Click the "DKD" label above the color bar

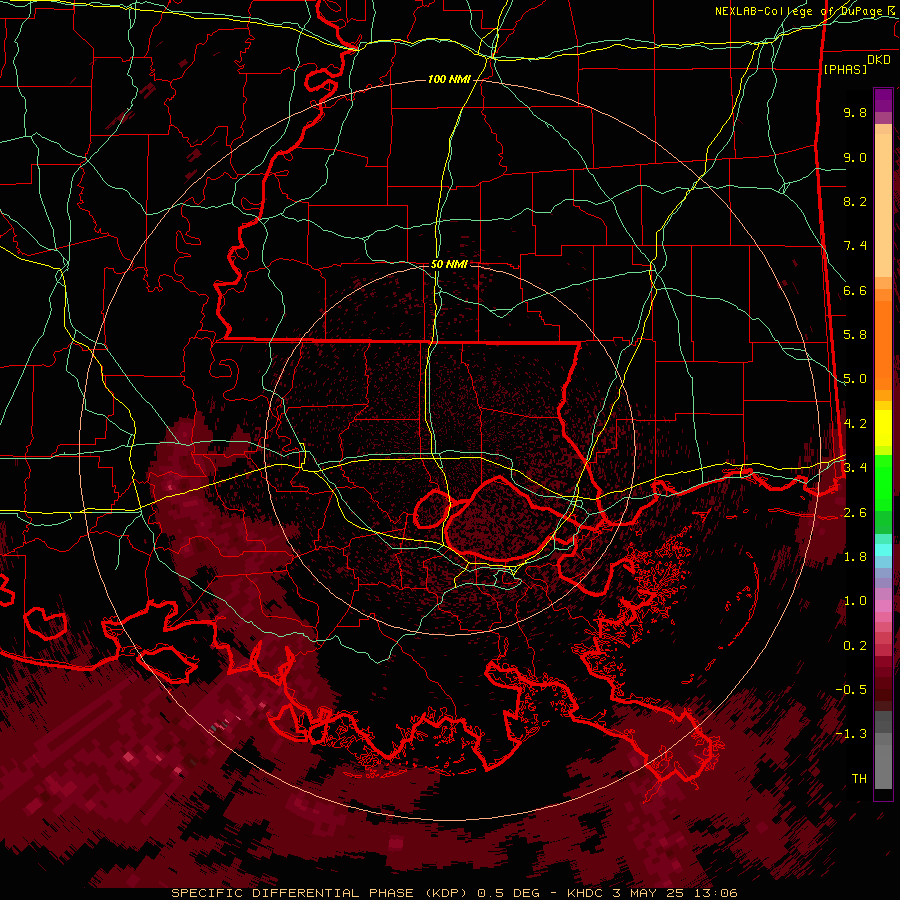(879, 59)
